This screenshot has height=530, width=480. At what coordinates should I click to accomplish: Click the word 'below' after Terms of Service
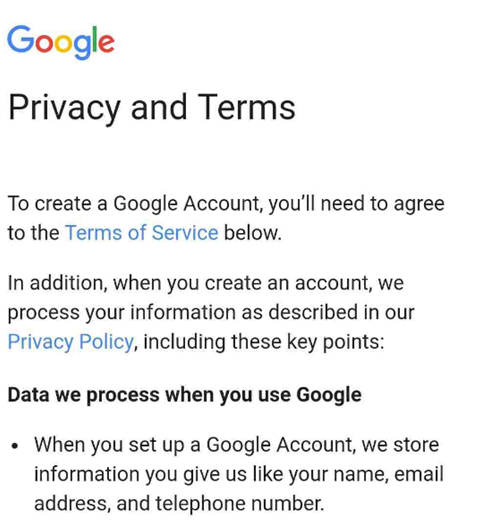[253, 233]
